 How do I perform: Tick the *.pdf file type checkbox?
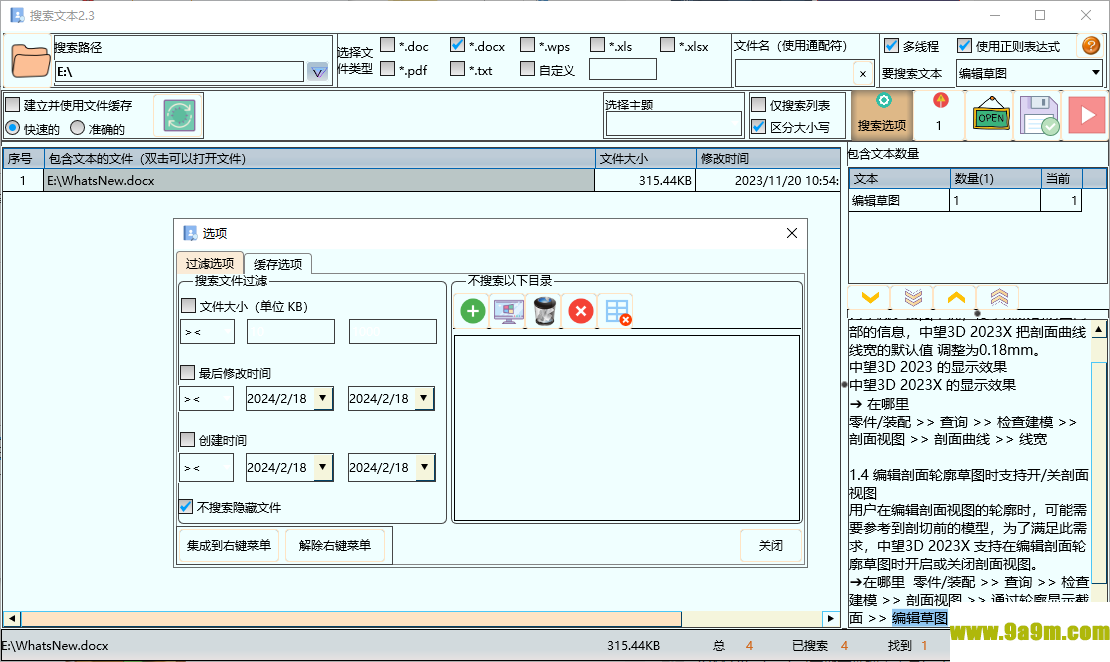pyautogui.click(x=387, y=69)
